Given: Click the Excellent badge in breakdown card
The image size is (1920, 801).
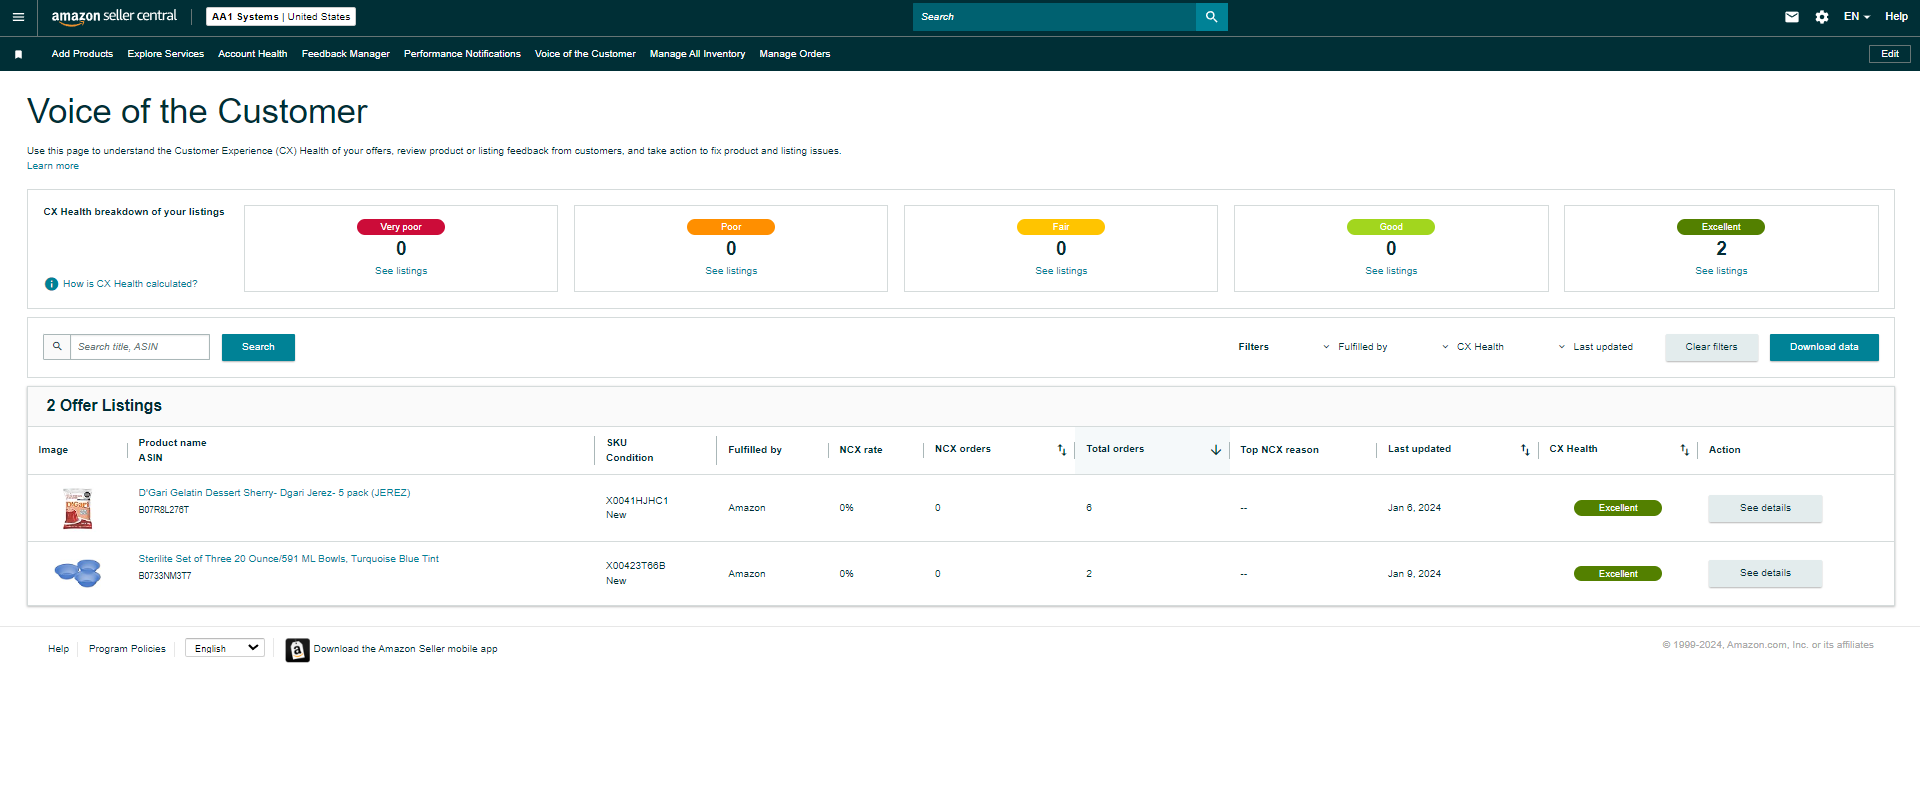Looking at the screenshot, I should [1721, 227].
